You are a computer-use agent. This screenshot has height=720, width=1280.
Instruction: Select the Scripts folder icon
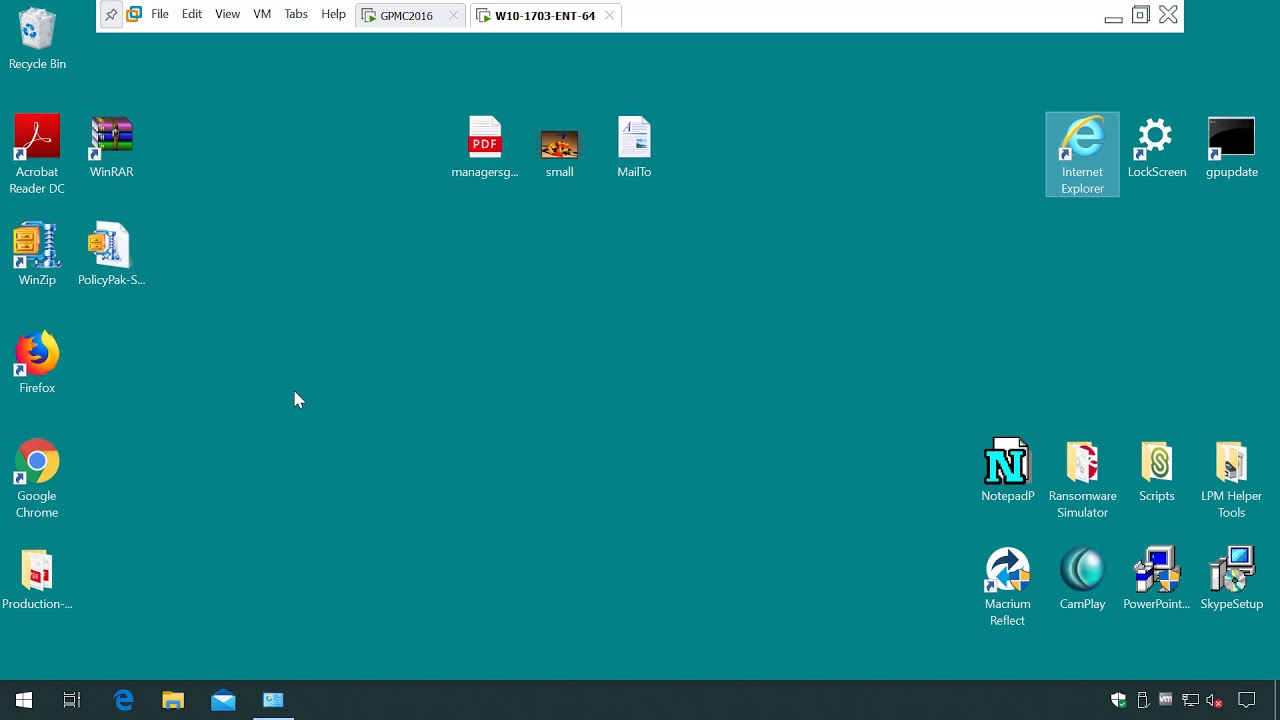pos(1157,471)
